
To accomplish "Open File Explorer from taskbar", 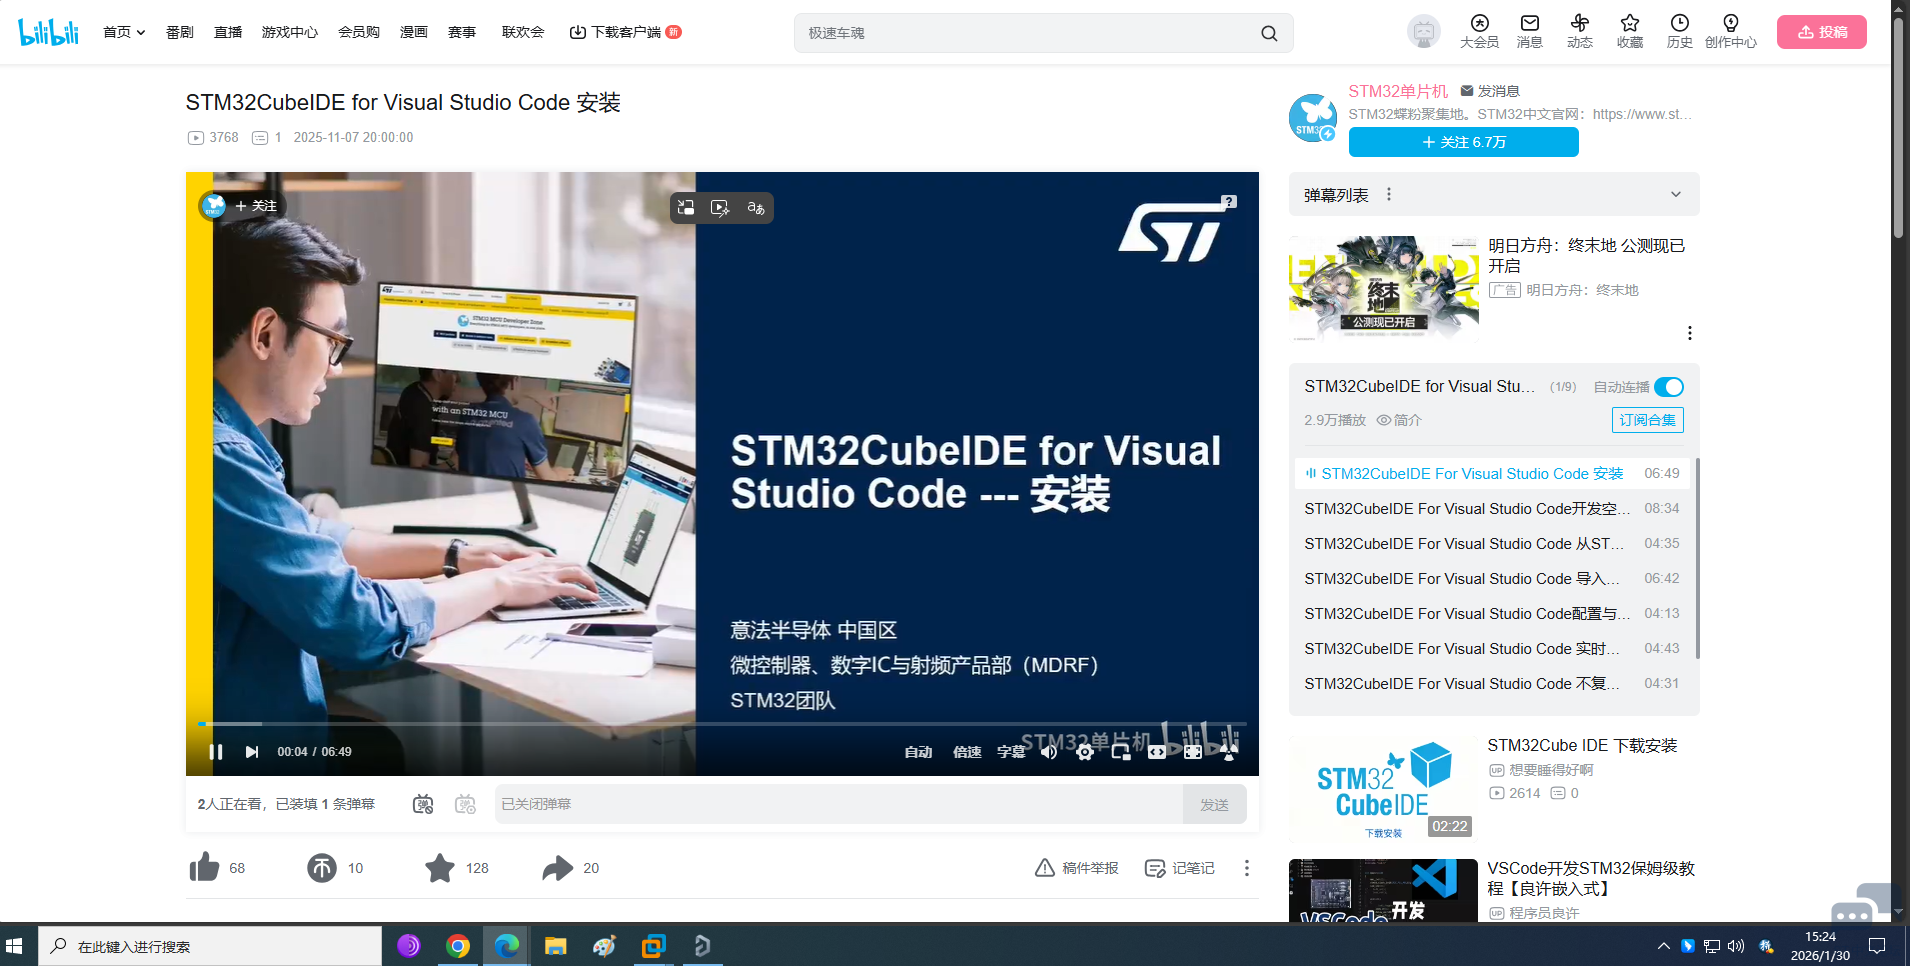I will click(555, 945).
